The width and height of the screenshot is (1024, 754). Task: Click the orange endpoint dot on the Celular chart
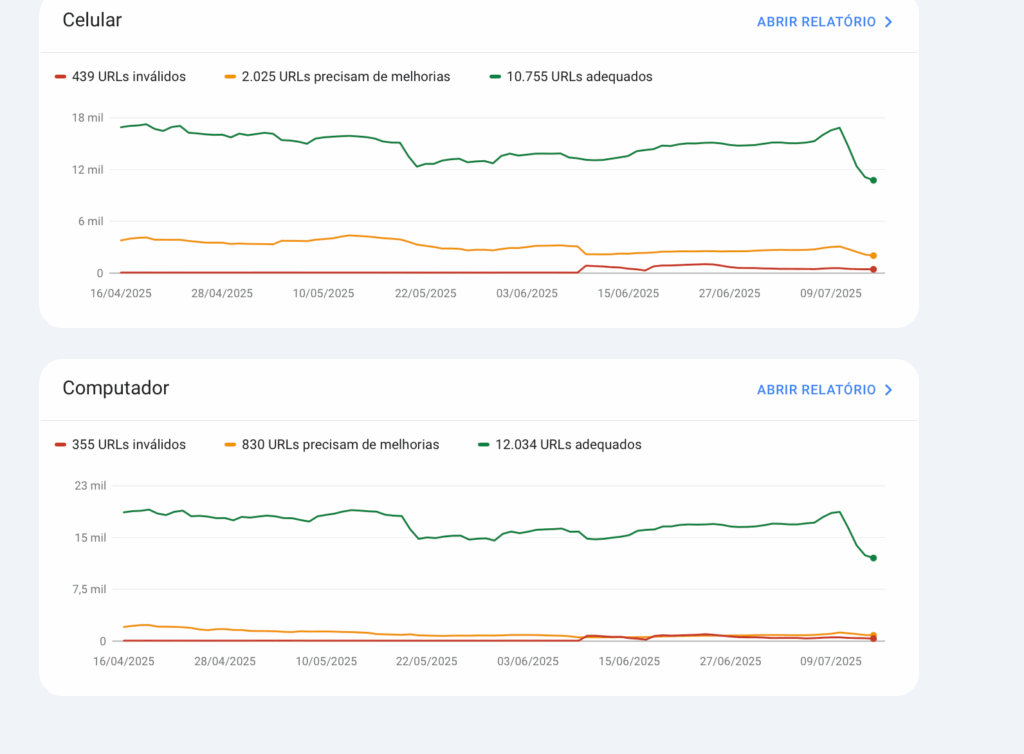pos(873,256)
